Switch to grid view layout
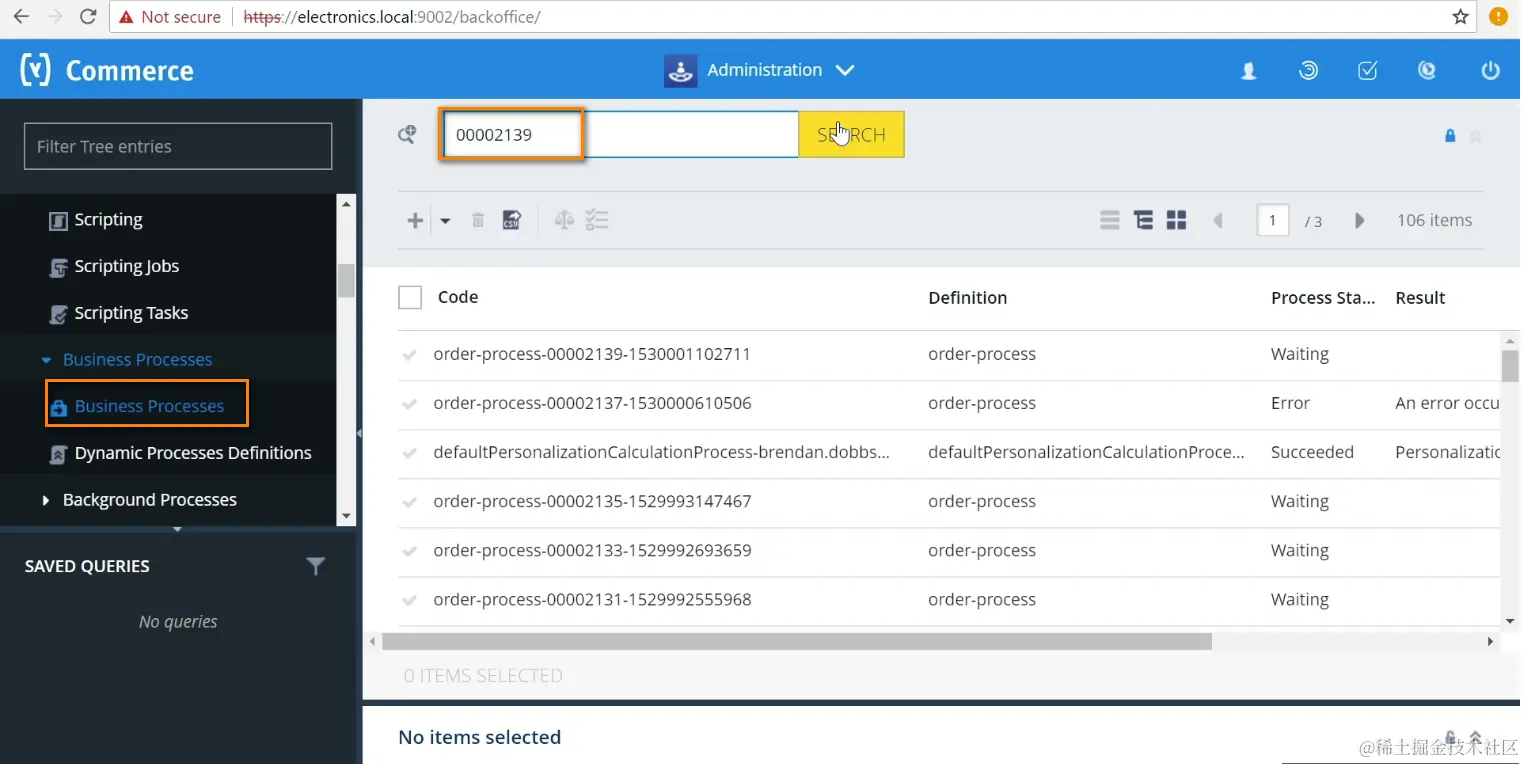This screenshot has height=764, width=1525. pos(1176,219)
